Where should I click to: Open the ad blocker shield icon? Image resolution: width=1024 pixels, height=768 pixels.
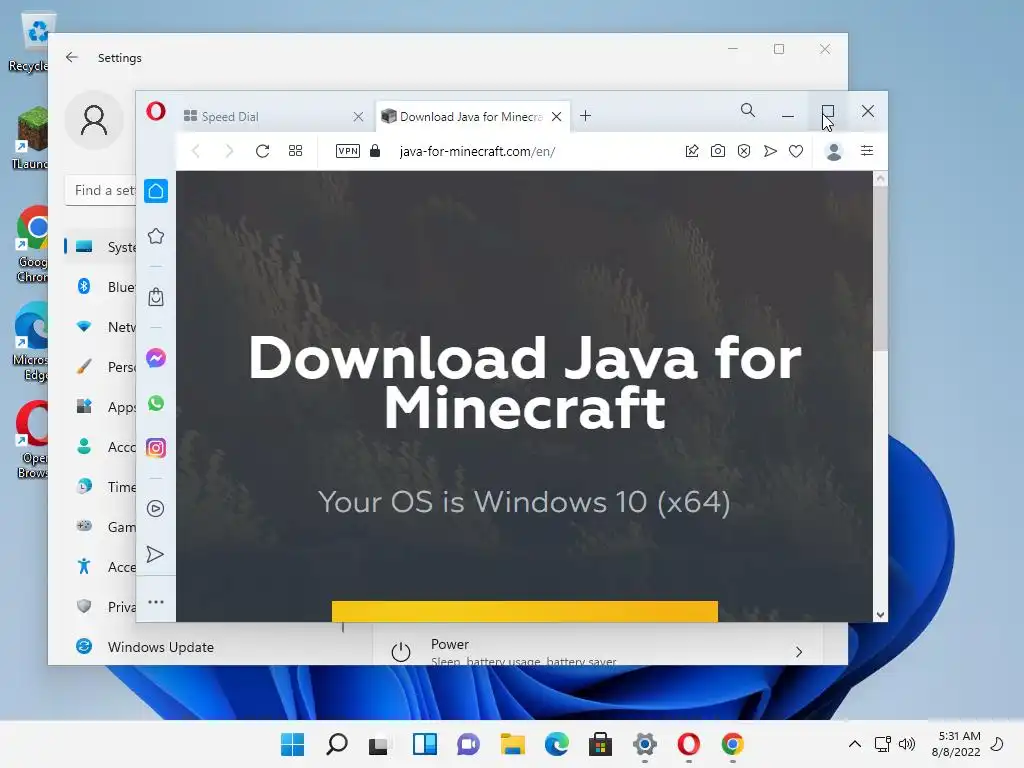[744, 151]
